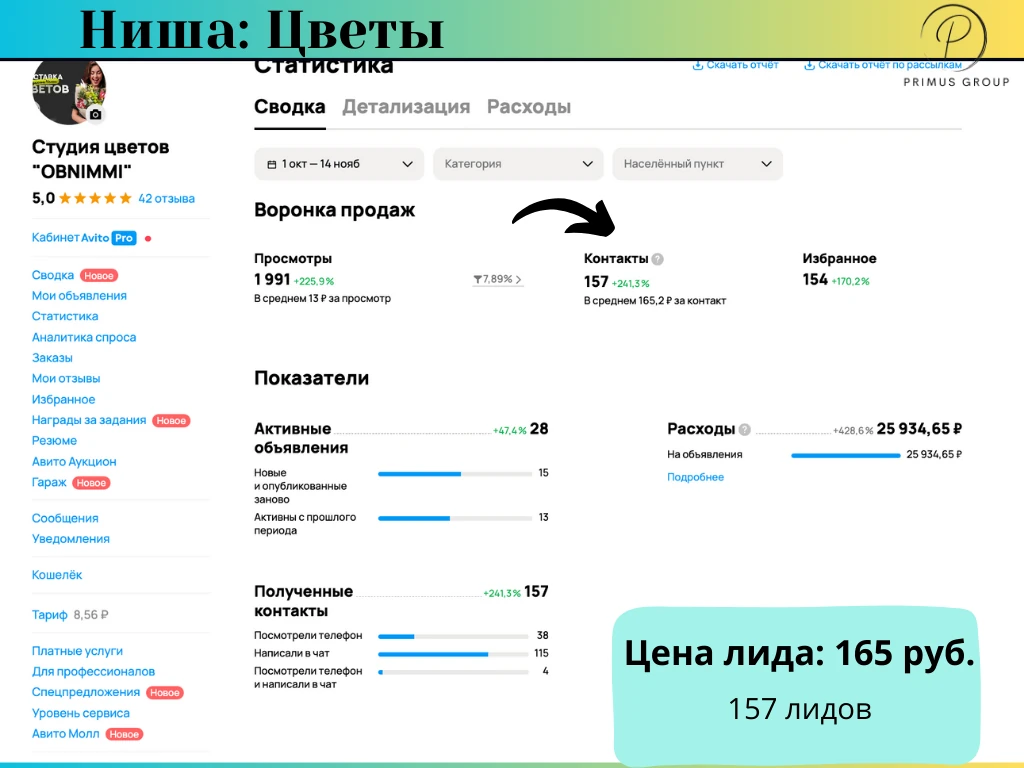Click the camera icon on profile avatar
Screen dimensions: 1024x768
[x=95, y=114]
